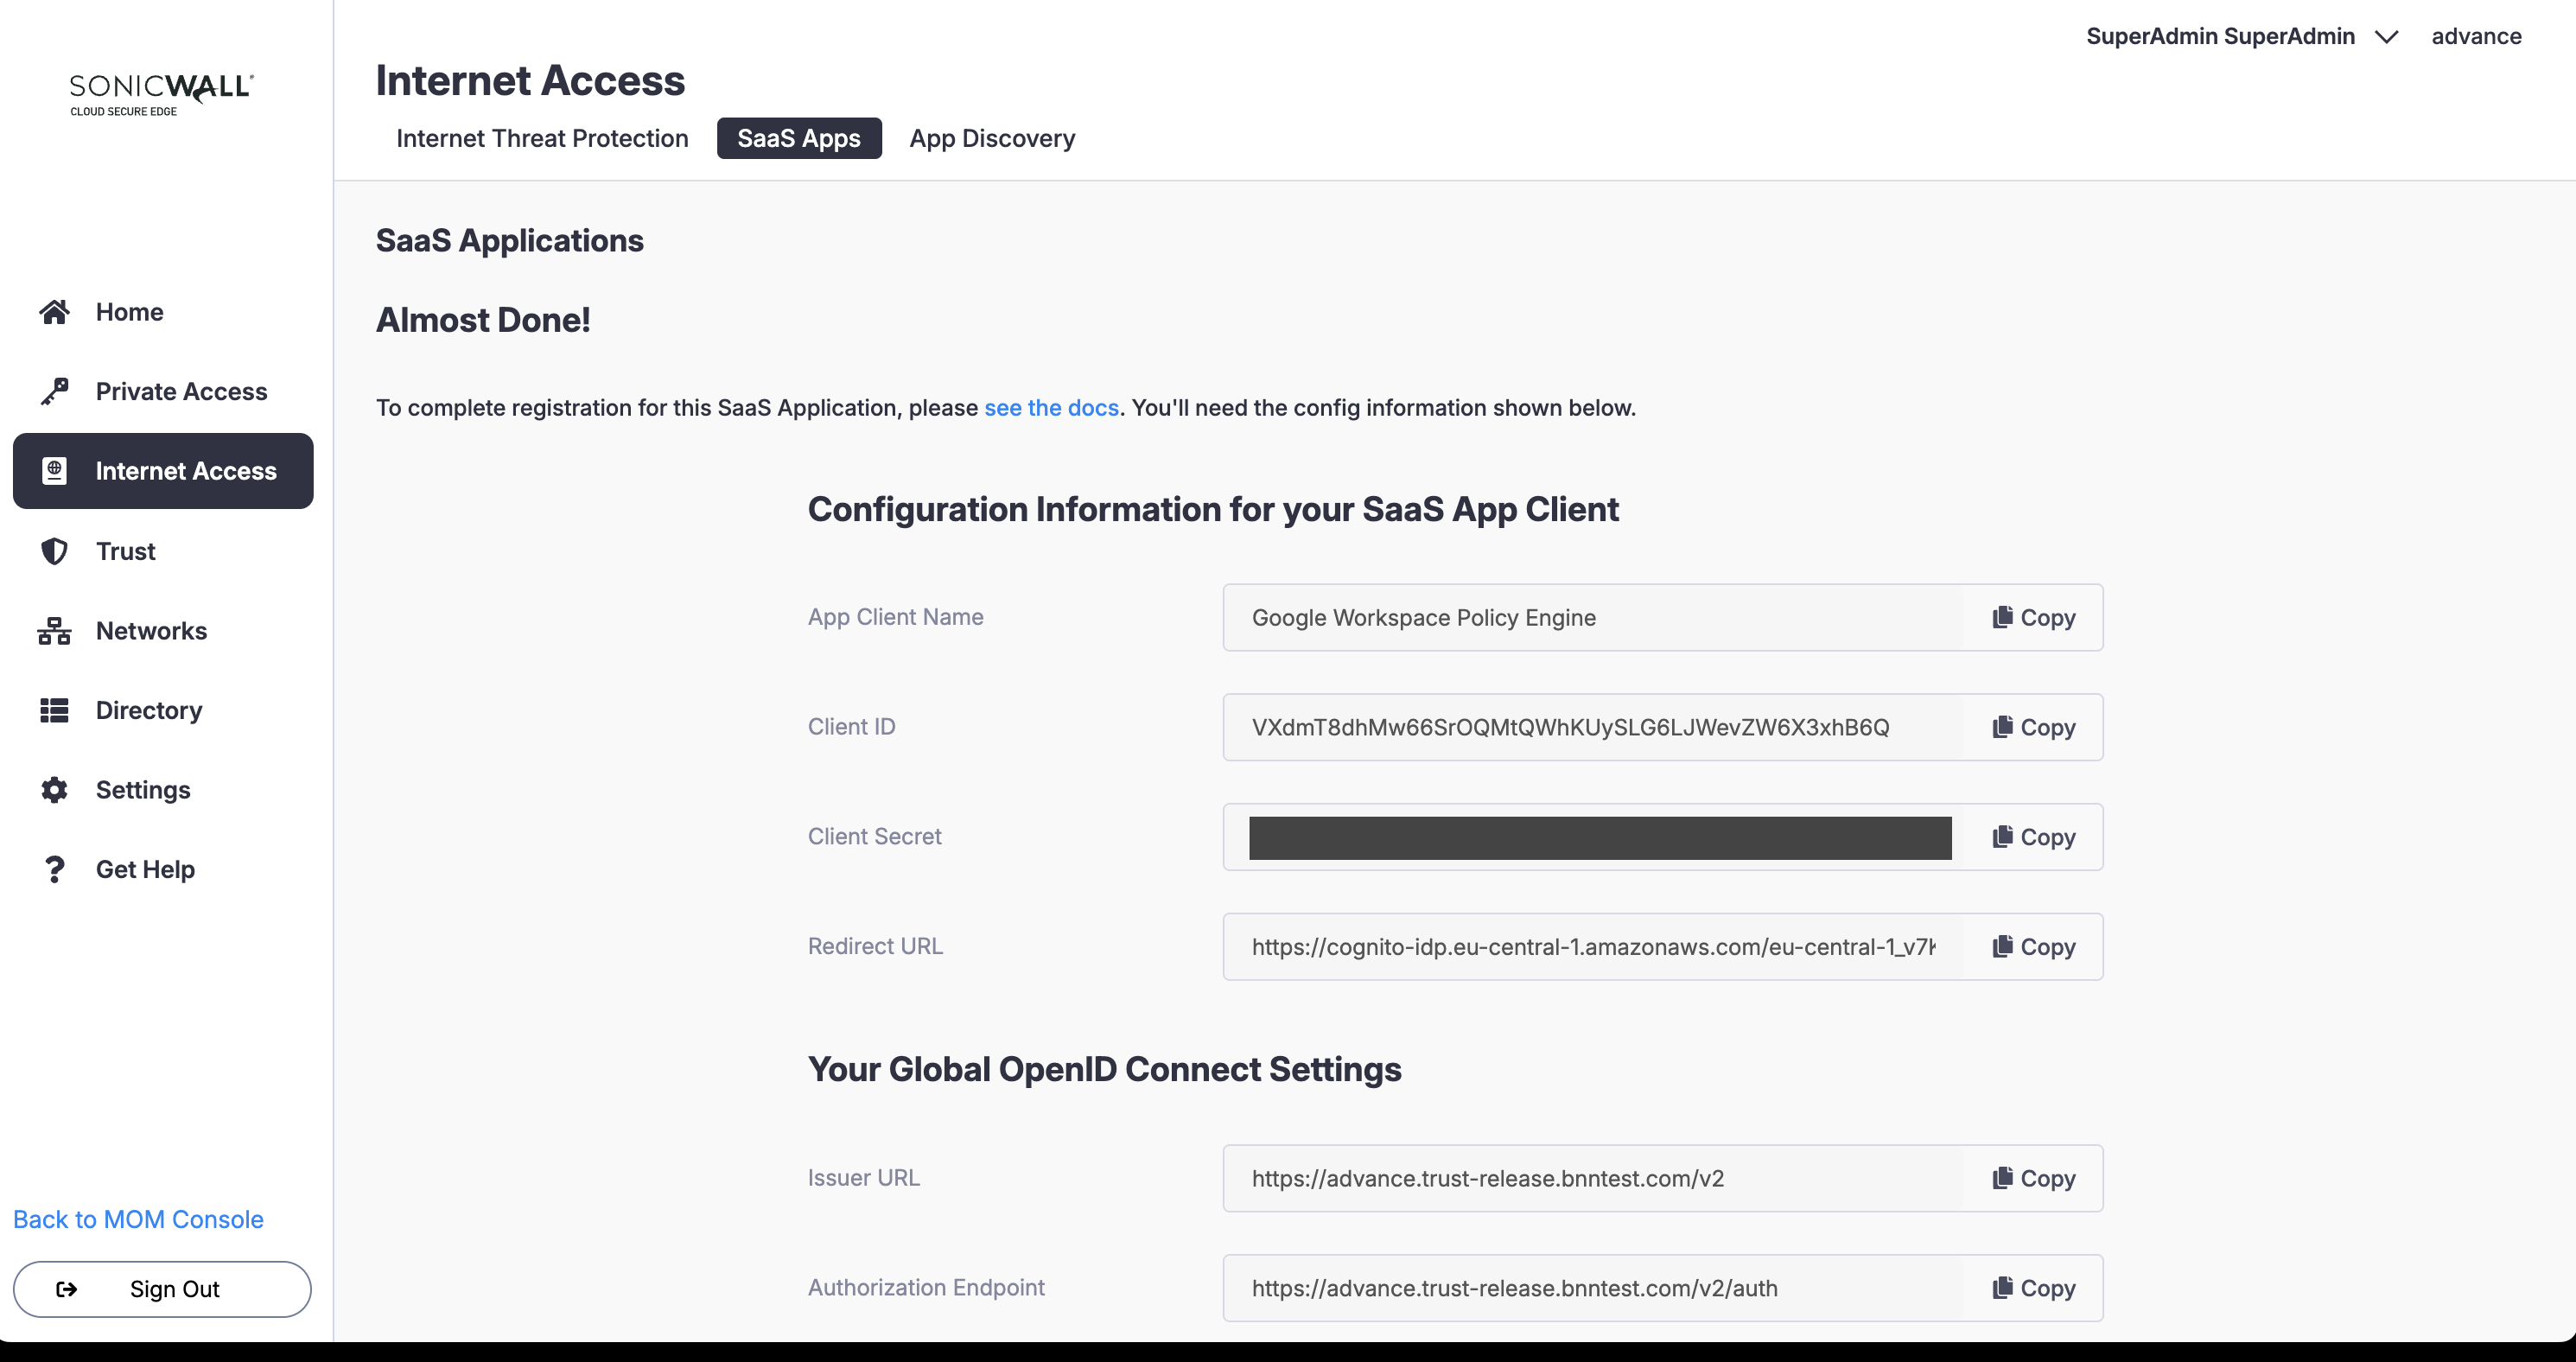Click the SuperAdmin SuperAdmin user name
Screen dimensions: 2576x1362
point(2220,37)
